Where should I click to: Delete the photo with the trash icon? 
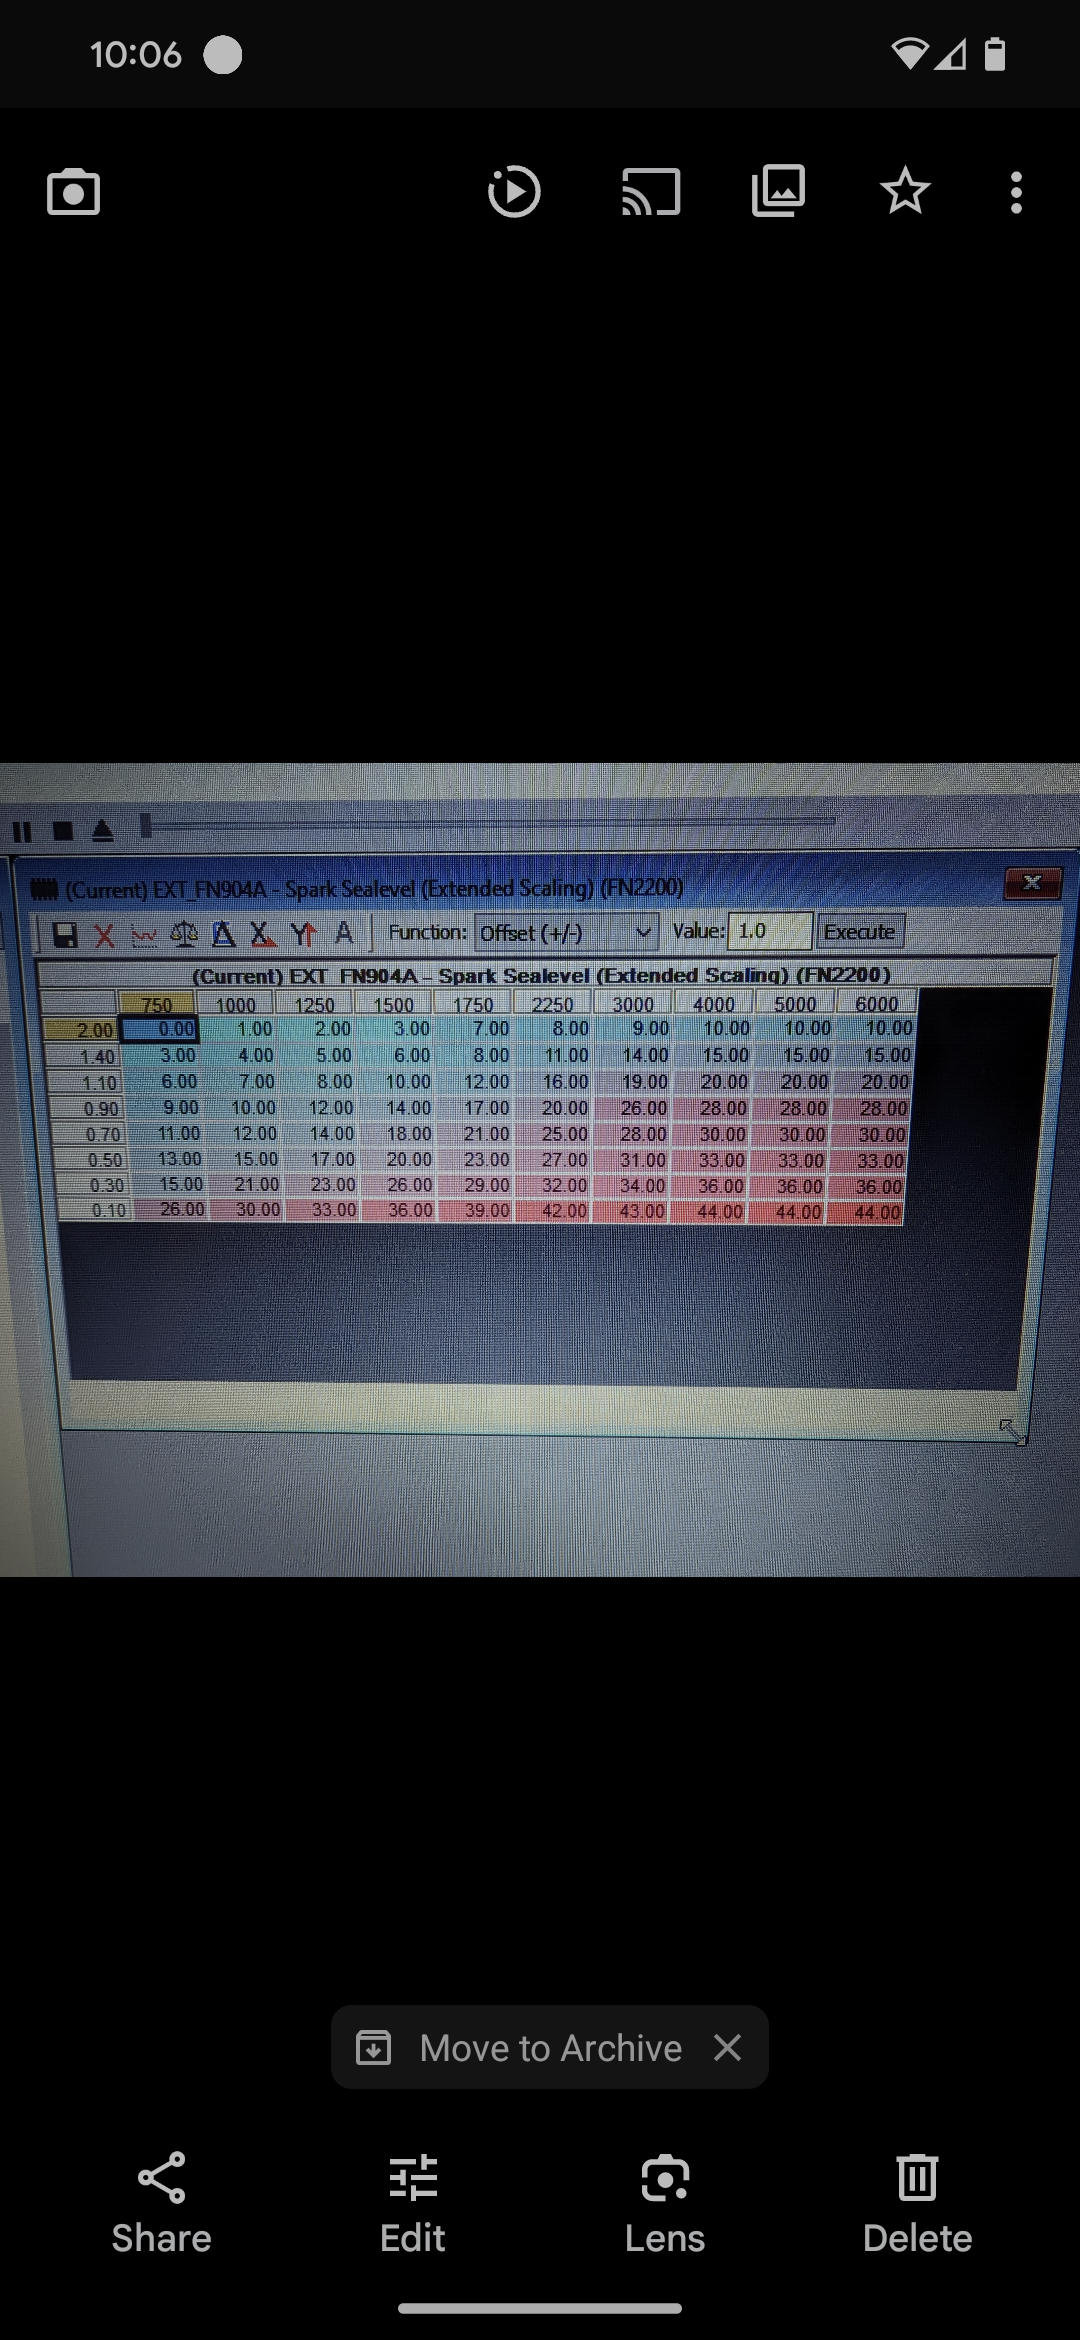[917, 2202]
